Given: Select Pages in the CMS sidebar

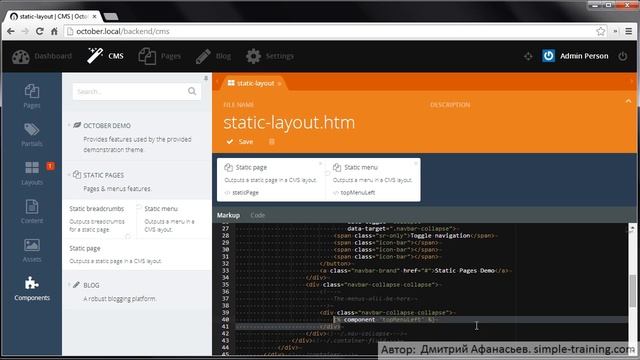Looking at the screenshot, I should 32,96.
